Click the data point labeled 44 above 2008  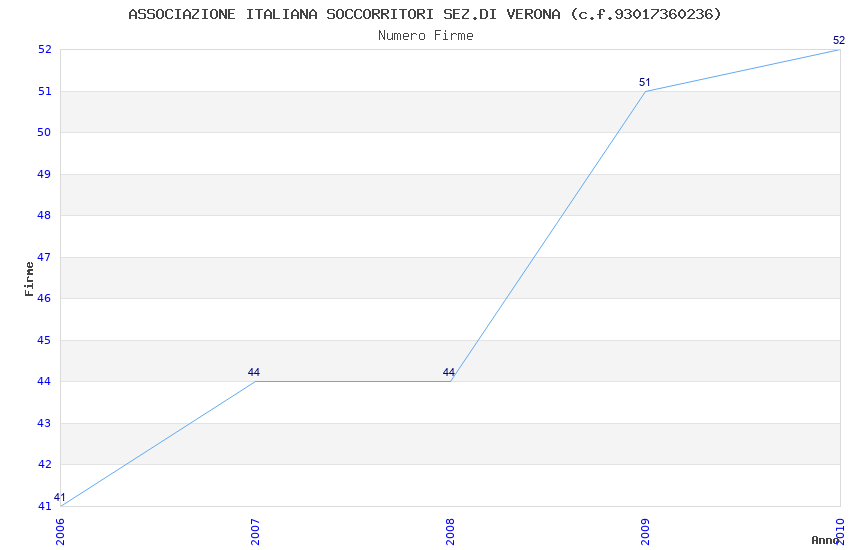tap(449, 372)
